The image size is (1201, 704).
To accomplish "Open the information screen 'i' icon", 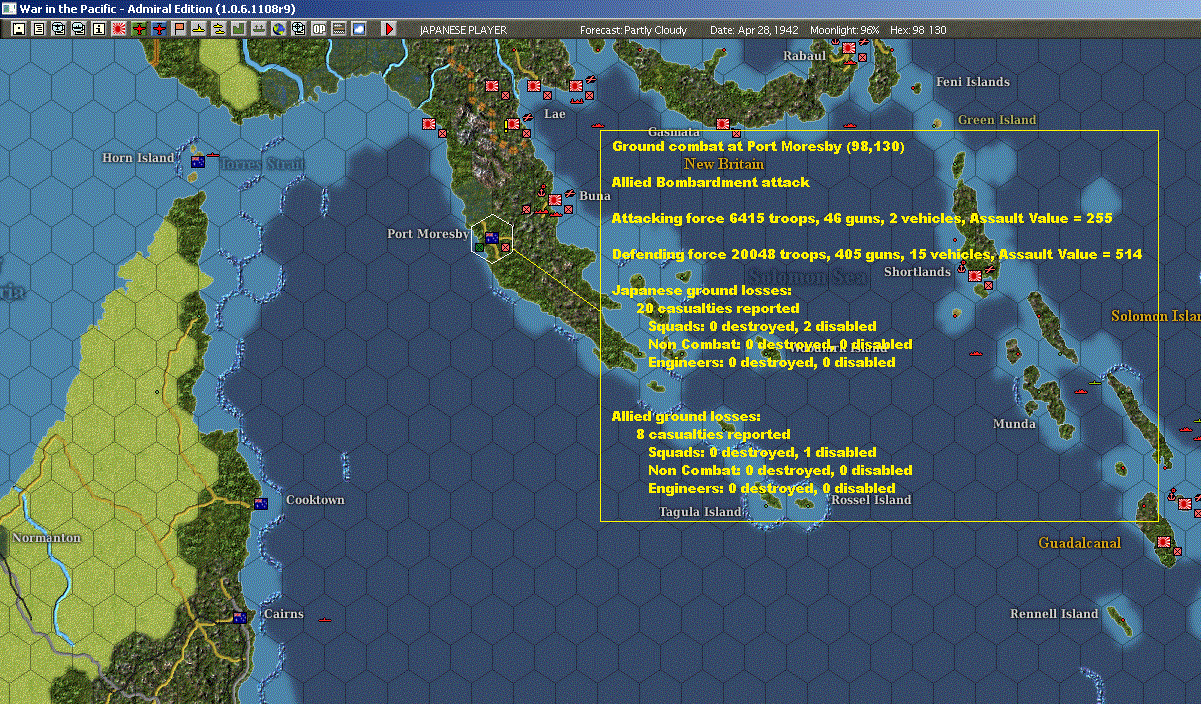I will point(99,29).
